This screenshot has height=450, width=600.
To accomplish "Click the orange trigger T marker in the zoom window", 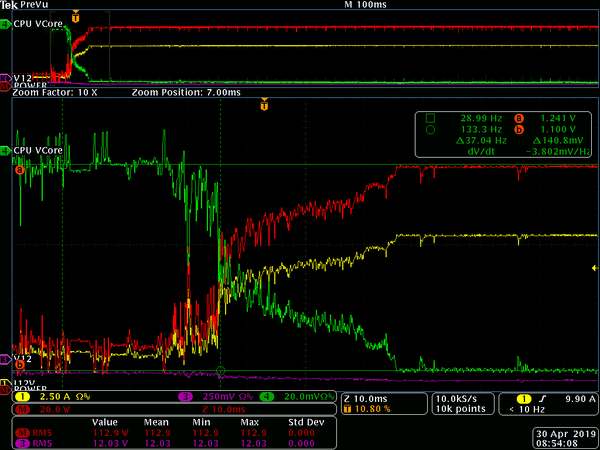I will tap(264, 104).
